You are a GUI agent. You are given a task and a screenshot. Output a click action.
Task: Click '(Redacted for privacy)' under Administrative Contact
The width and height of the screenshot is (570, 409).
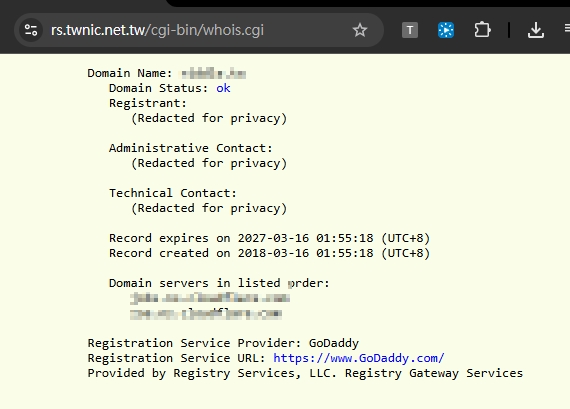[209, 163]
